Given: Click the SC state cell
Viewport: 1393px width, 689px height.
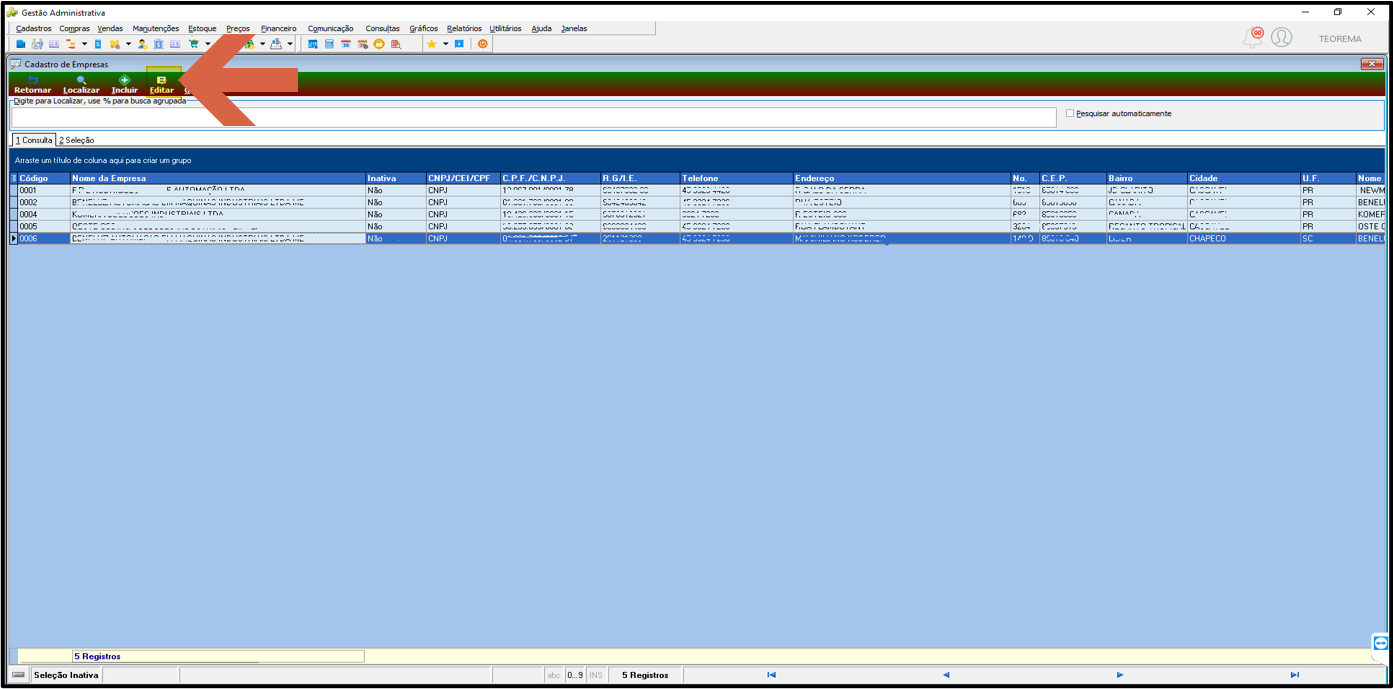Looking at the screenshot, I should [1327, 239].
